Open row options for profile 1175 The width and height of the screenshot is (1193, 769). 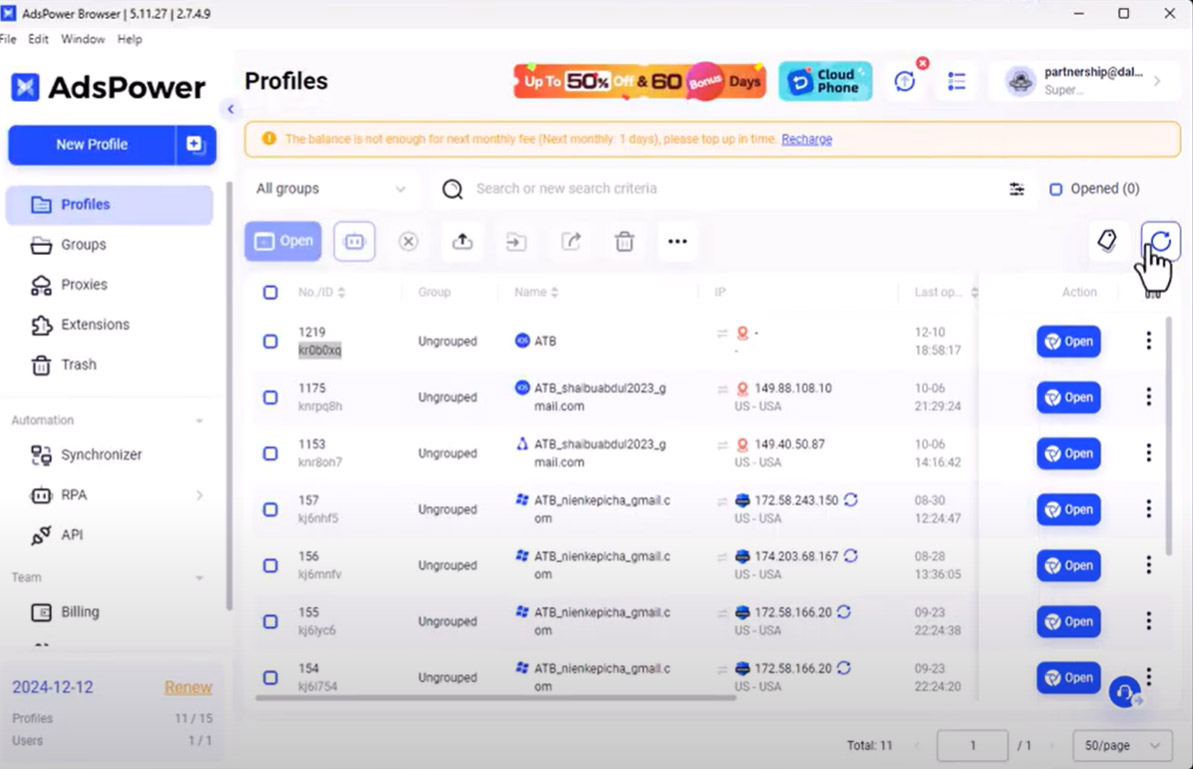coord(1149,396)
